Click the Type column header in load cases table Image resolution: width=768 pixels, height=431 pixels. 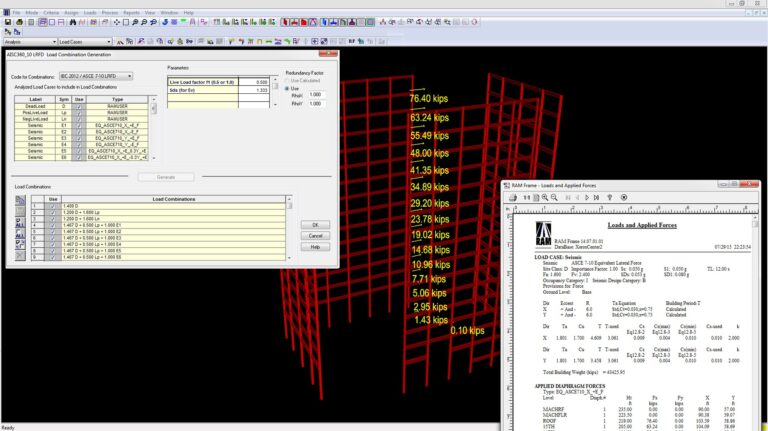coord(118,99)
